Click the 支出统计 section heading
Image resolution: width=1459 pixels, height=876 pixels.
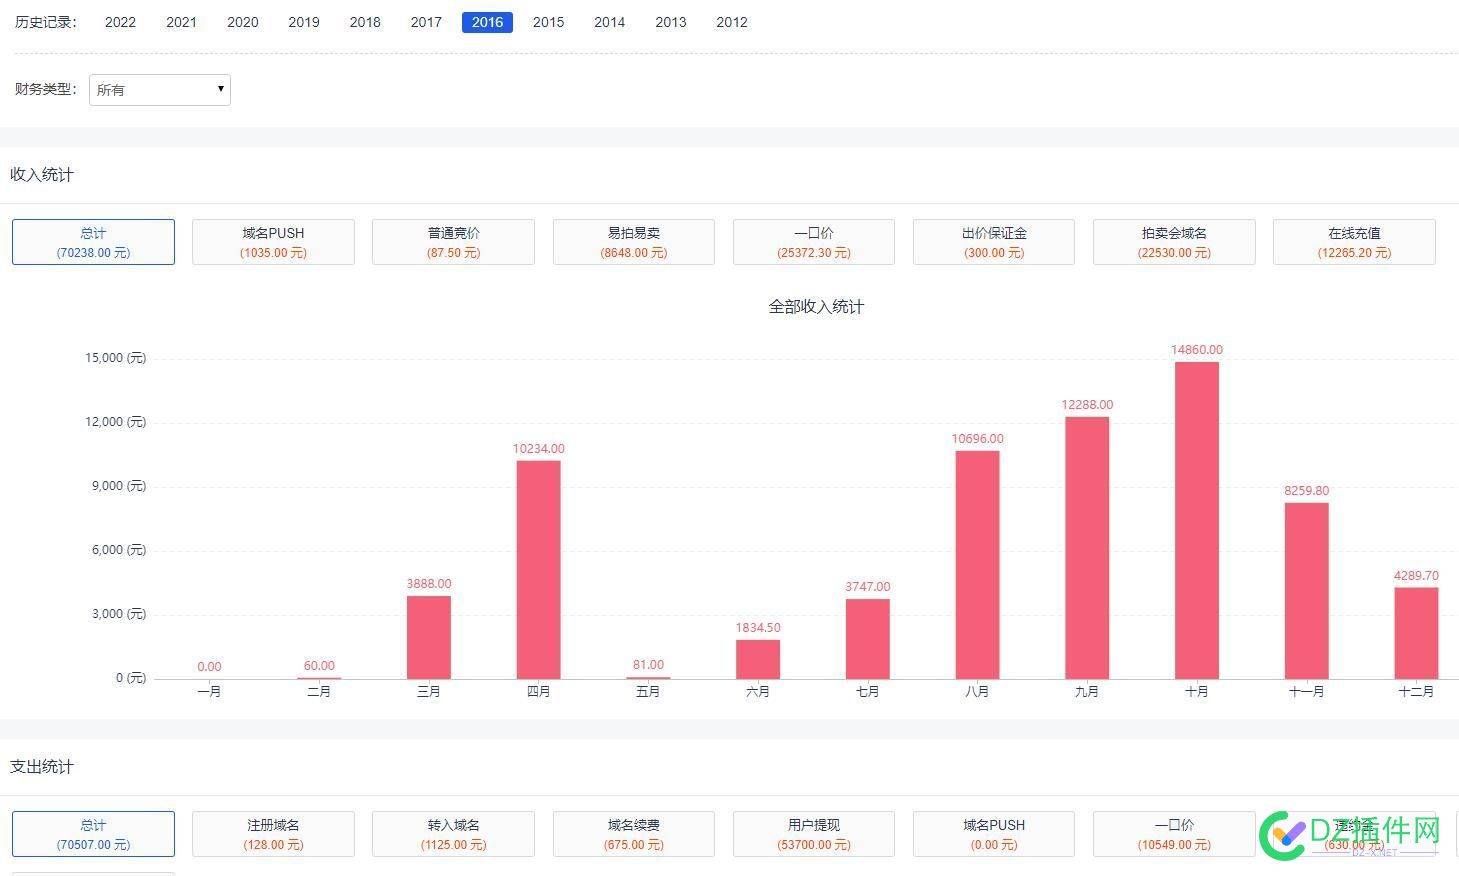tap(42, 767)
